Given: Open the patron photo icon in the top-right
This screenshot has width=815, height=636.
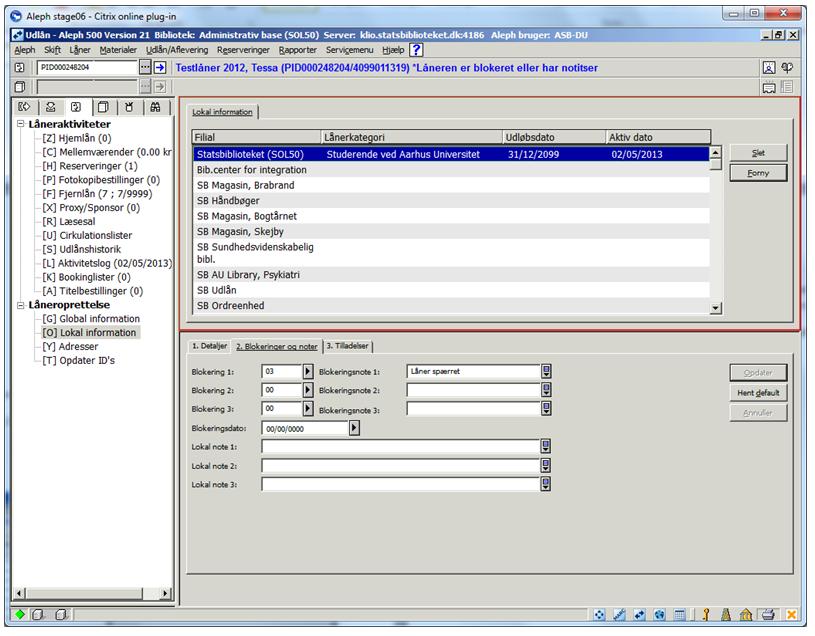Looking at the screenshot, I should (768, 68).
